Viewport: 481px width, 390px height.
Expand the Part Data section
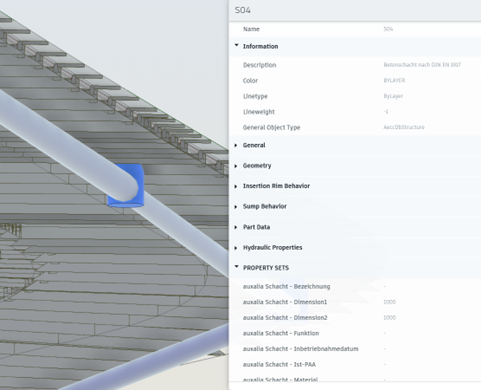pyautogui.click(x=236, y=227)
